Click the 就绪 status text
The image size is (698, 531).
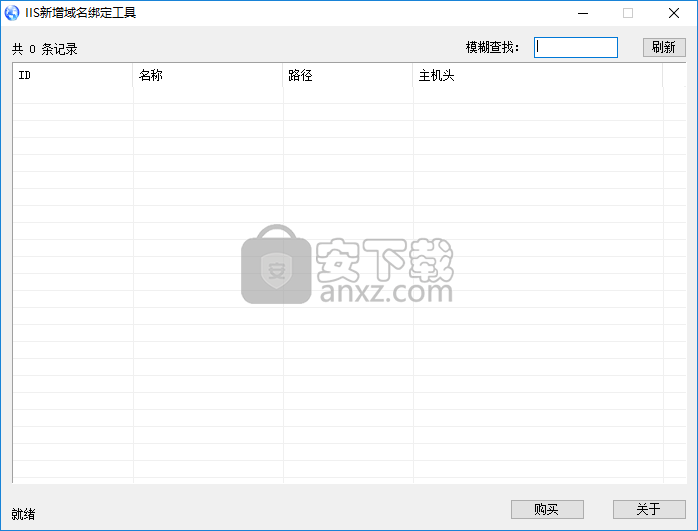click(x=23, y=514)
